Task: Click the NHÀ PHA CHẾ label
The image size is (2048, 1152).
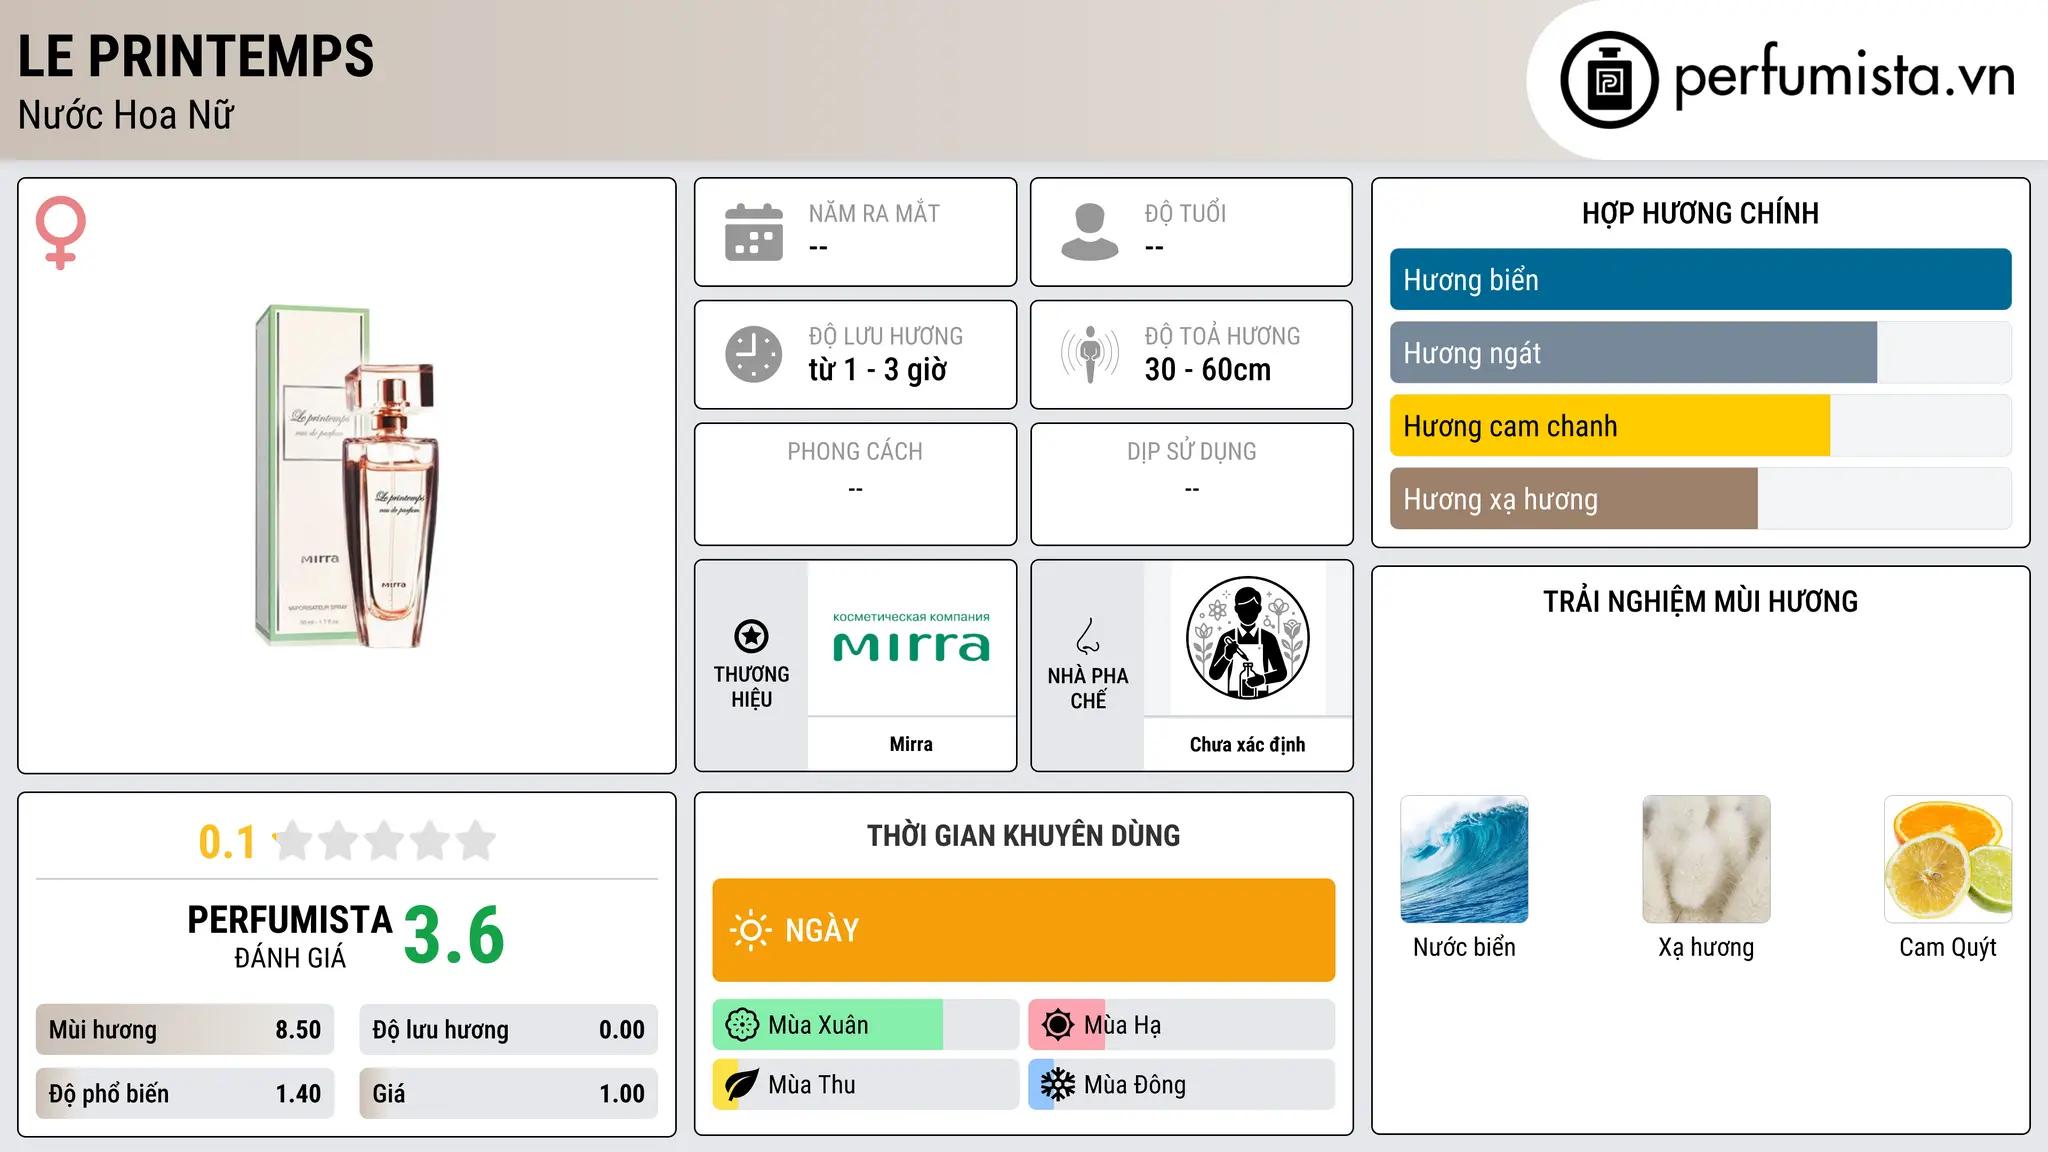Action: pyautogui.click(x=1088, y=688)
